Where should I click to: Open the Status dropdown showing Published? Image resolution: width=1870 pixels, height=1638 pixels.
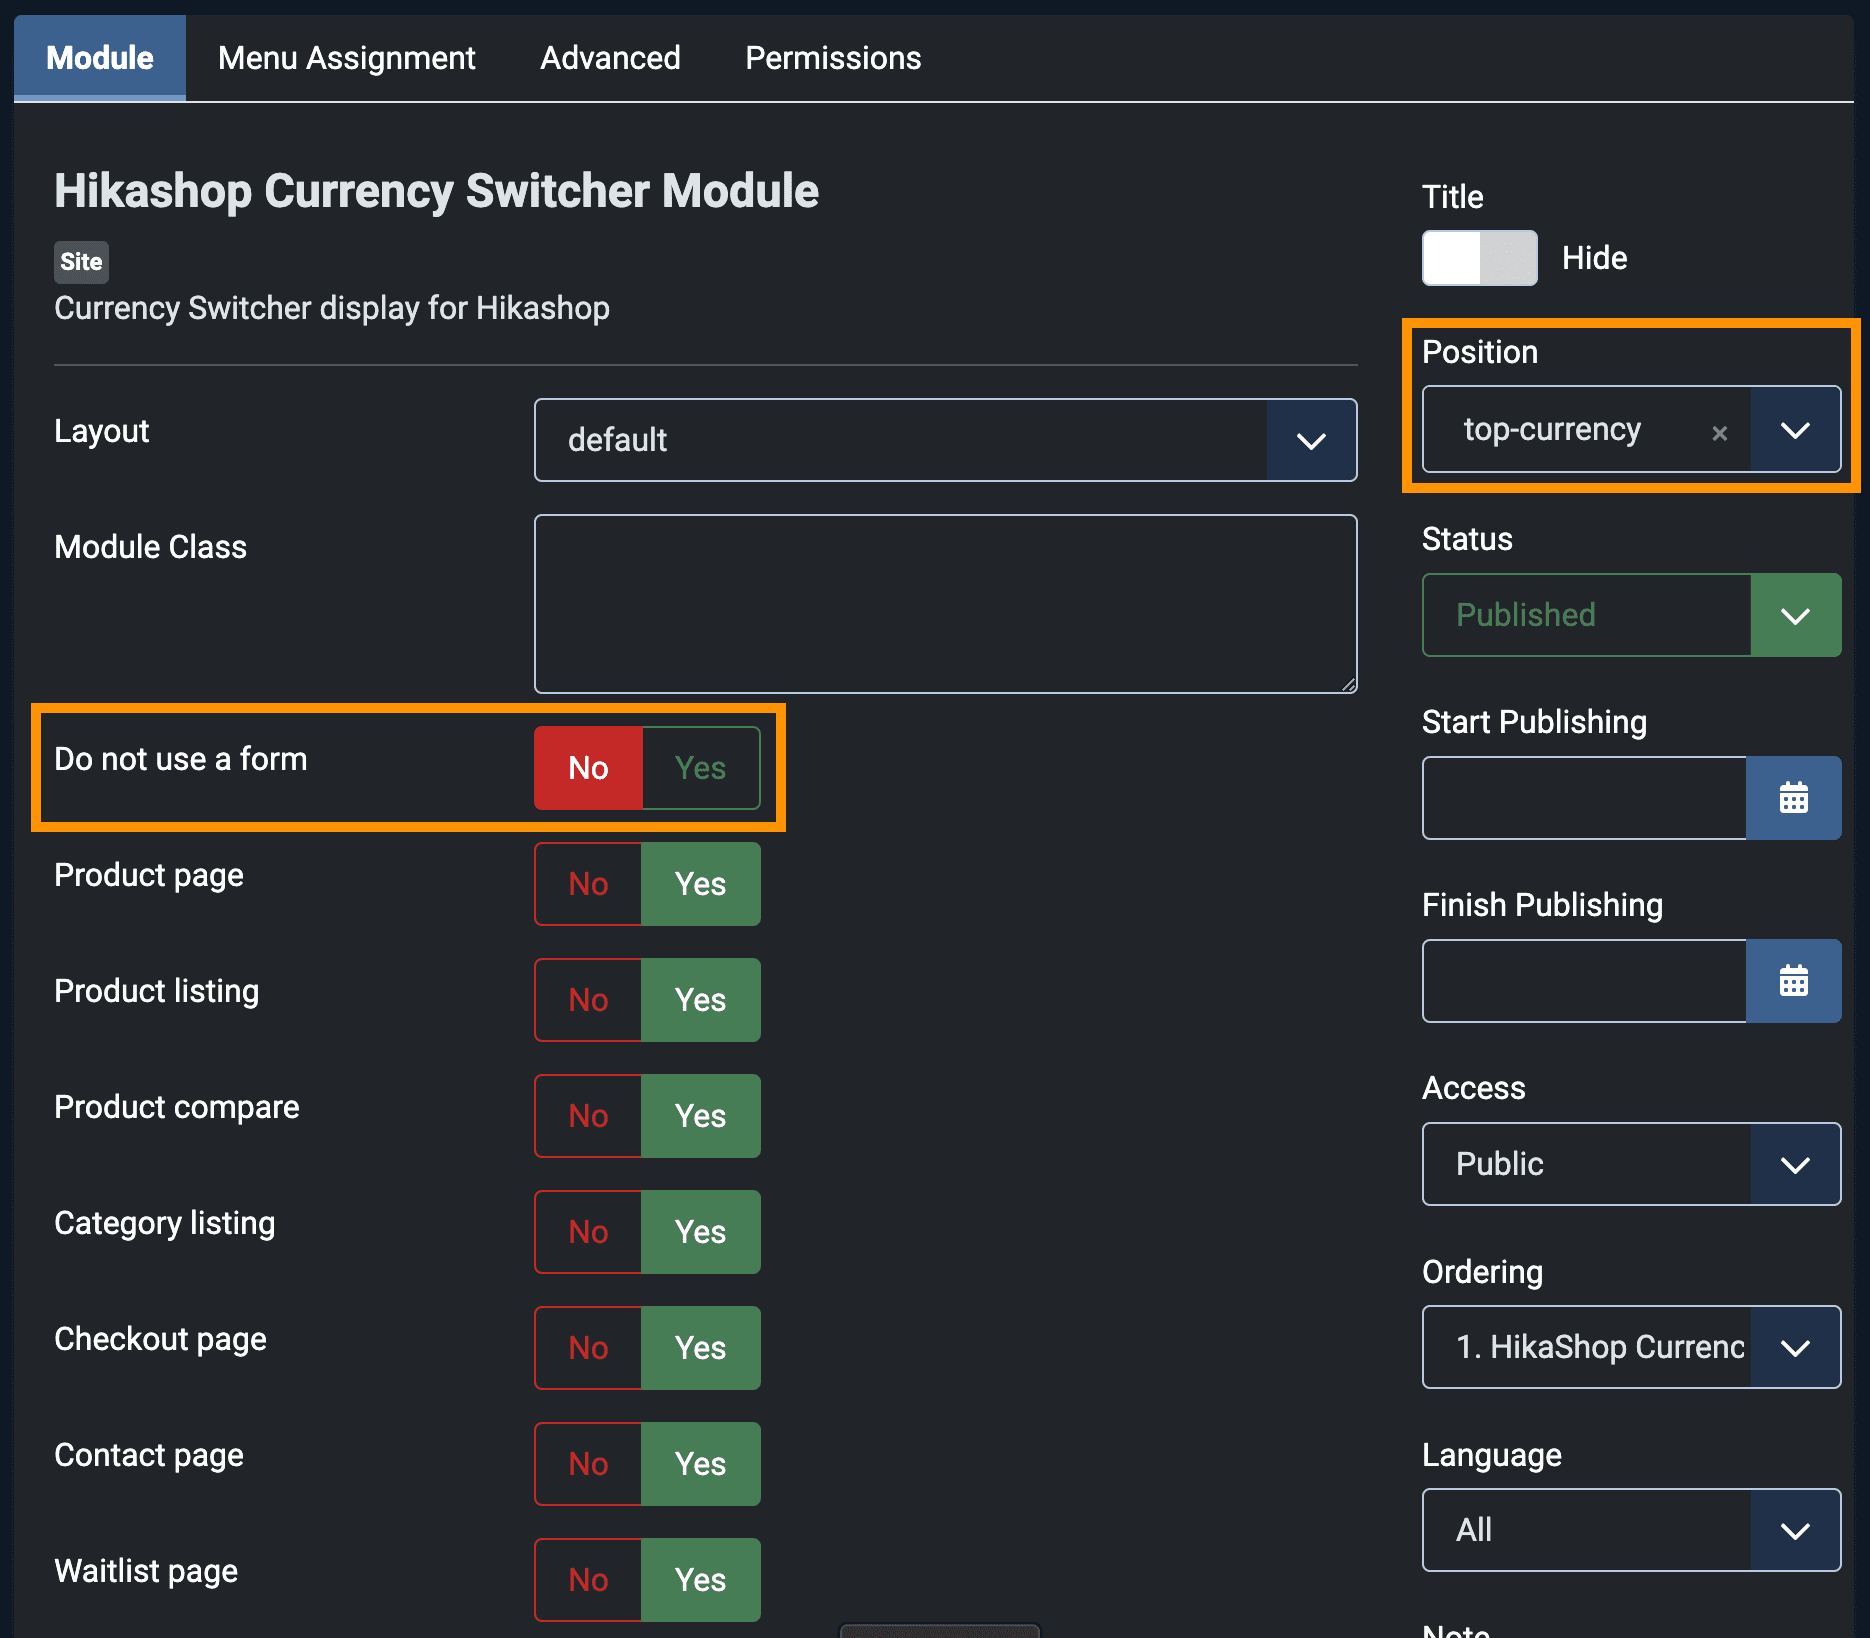(x=1631, y=615)
